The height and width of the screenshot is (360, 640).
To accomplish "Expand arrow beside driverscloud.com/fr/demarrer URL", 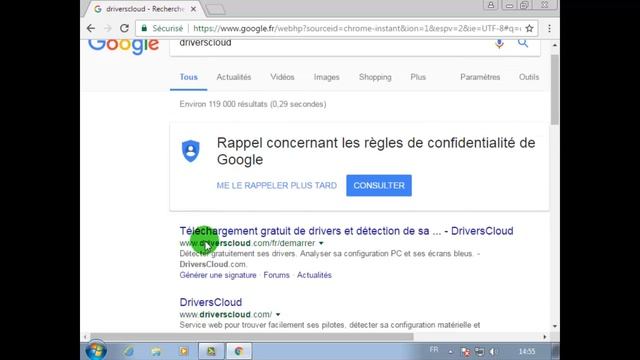I will [321, 243].
